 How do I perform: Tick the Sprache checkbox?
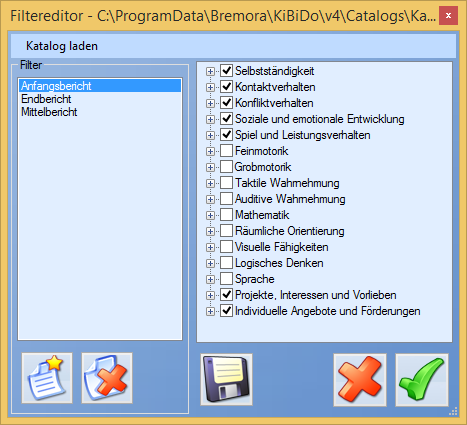coord(227,279)
